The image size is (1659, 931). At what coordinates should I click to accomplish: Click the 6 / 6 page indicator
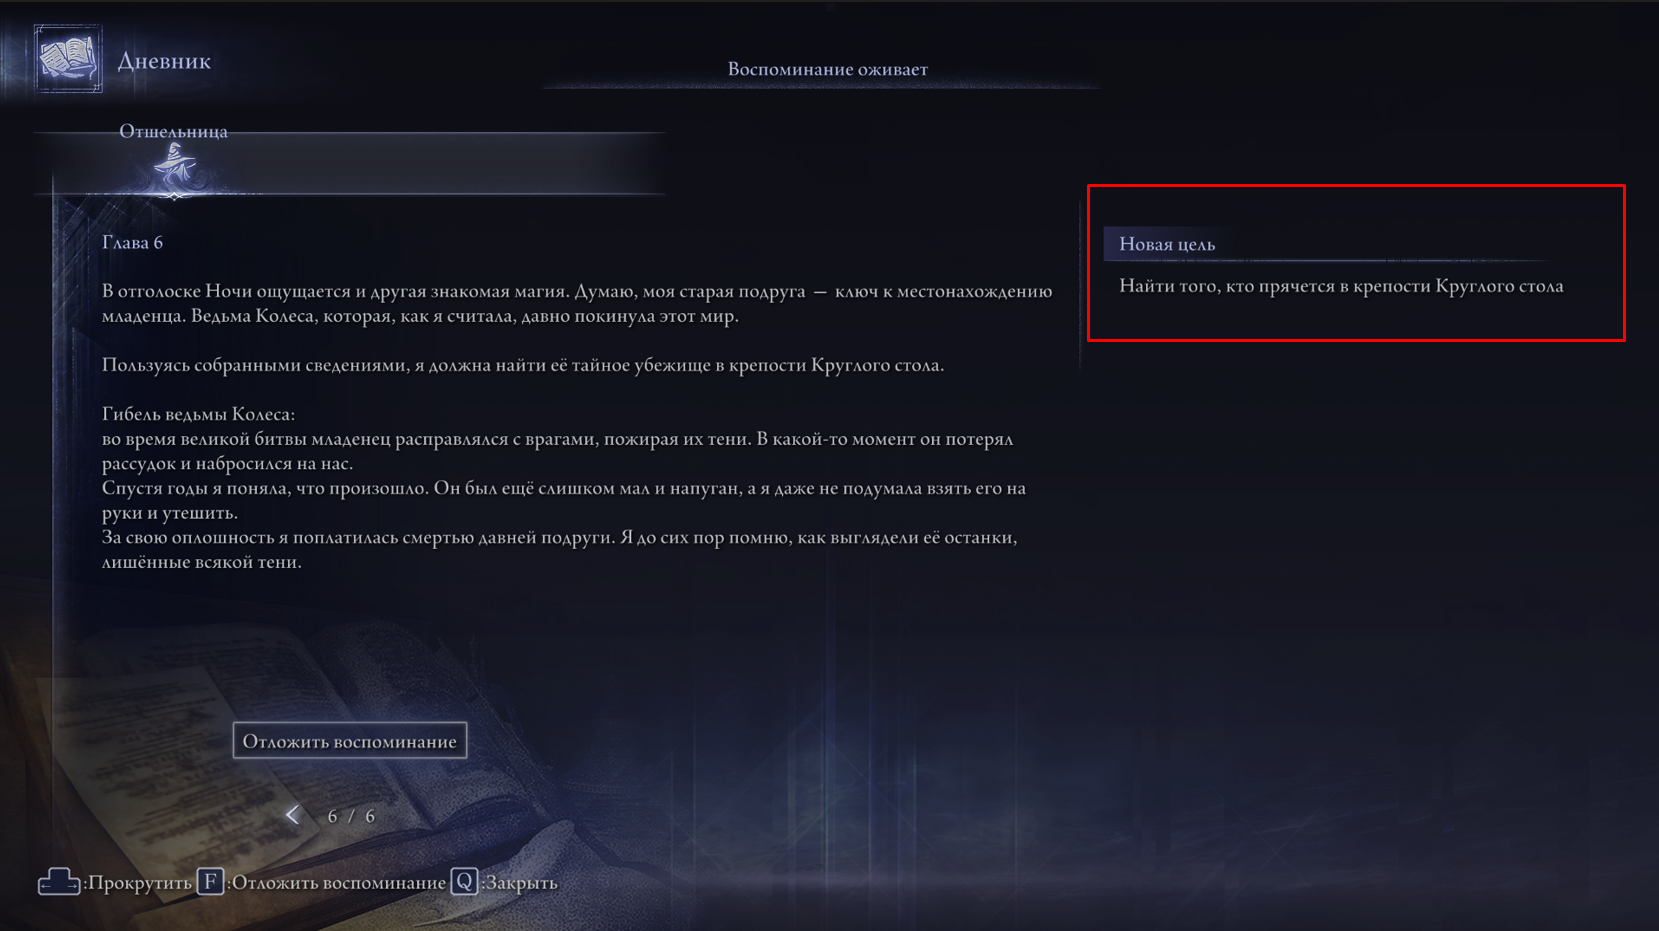(351, 816)
